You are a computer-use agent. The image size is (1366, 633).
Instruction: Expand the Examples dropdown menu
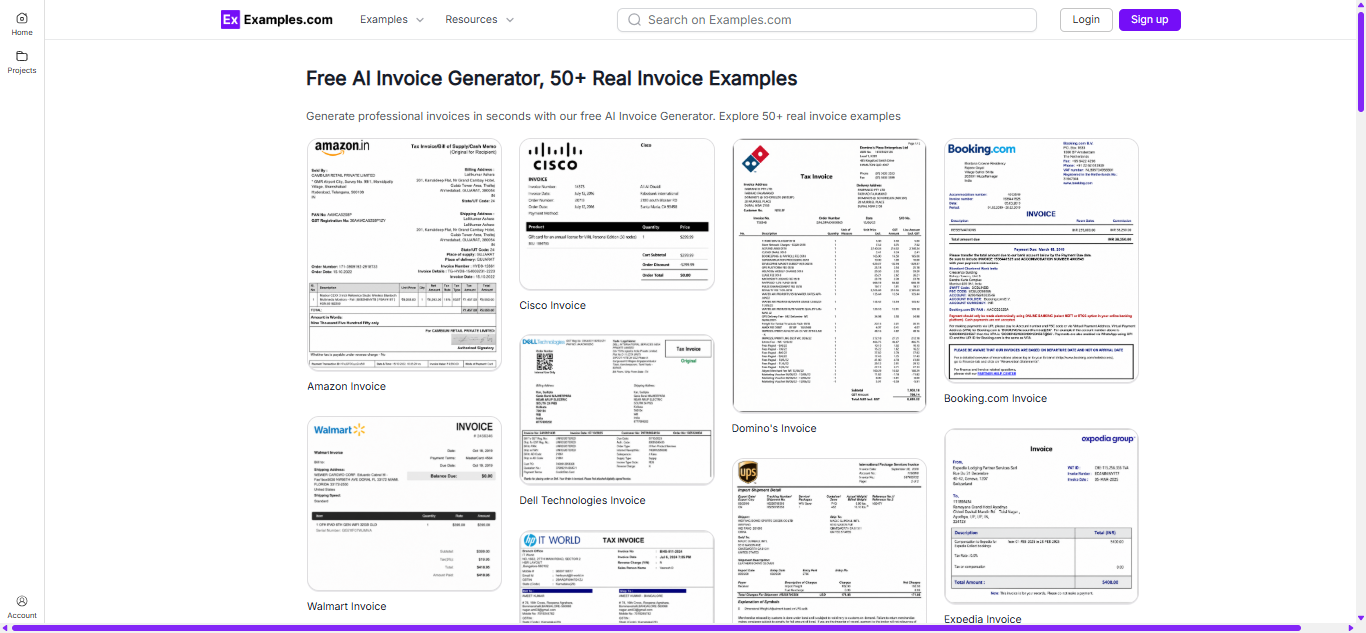[392, 20]
